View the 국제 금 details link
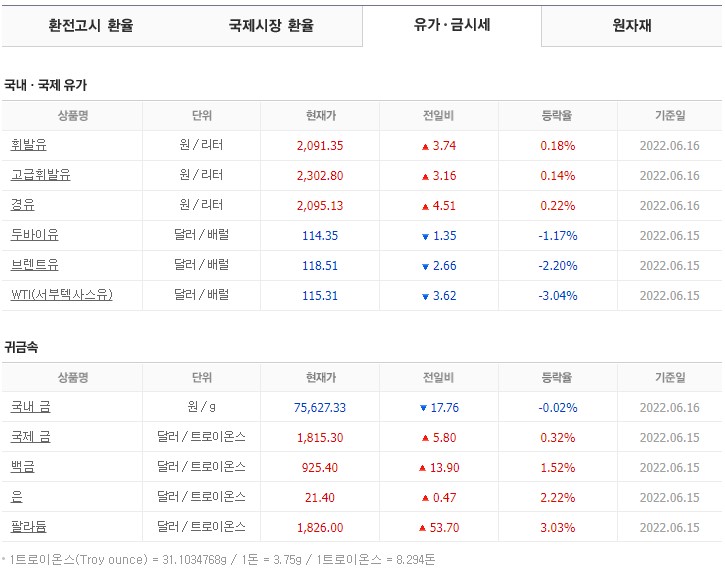The height and width of the screenshot is (573, 725). point(31,437)
